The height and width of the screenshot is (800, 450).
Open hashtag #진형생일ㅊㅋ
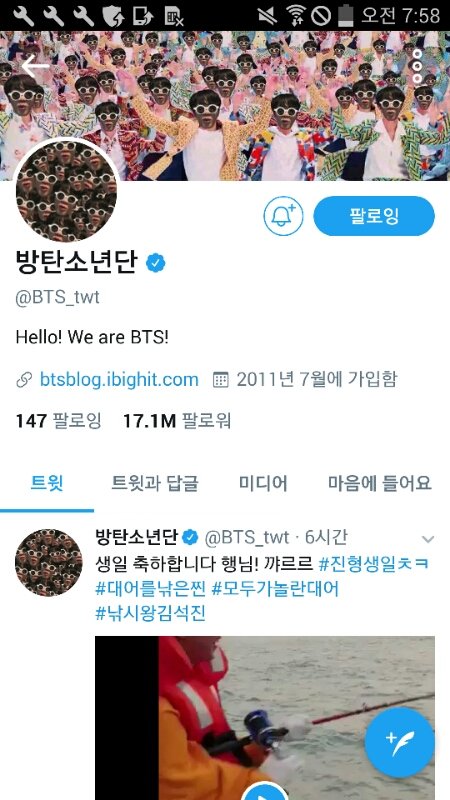pyautogui.click(x=374, y=564)
